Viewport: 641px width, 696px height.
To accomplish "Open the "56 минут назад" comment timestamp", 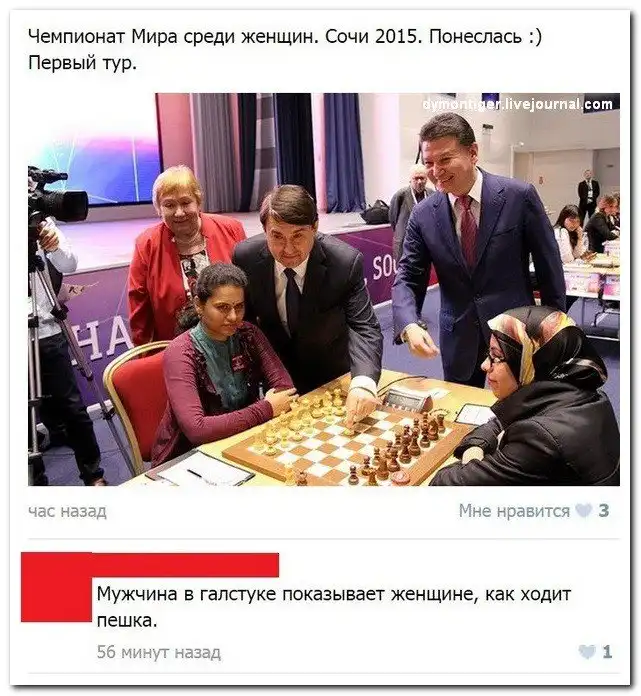I will (158, 652).
